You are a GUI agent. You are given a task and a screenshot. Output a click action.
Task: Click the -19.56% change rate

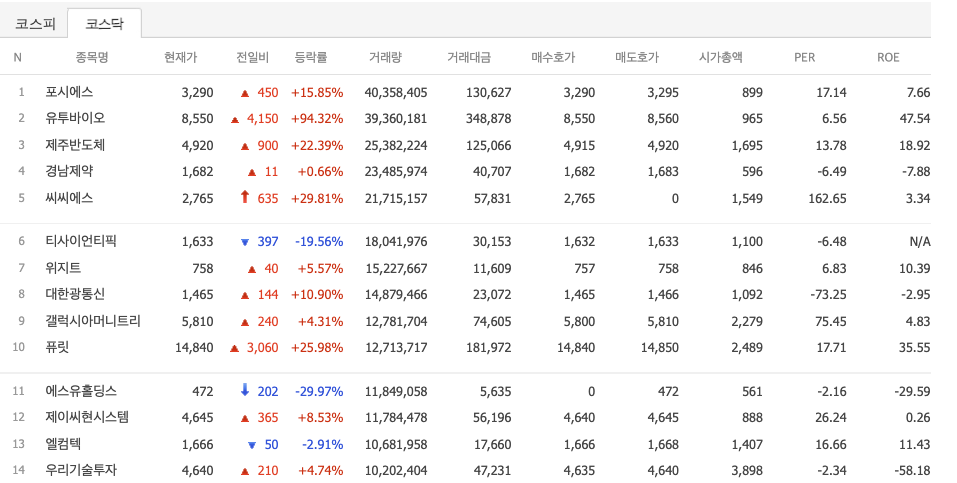319,242
